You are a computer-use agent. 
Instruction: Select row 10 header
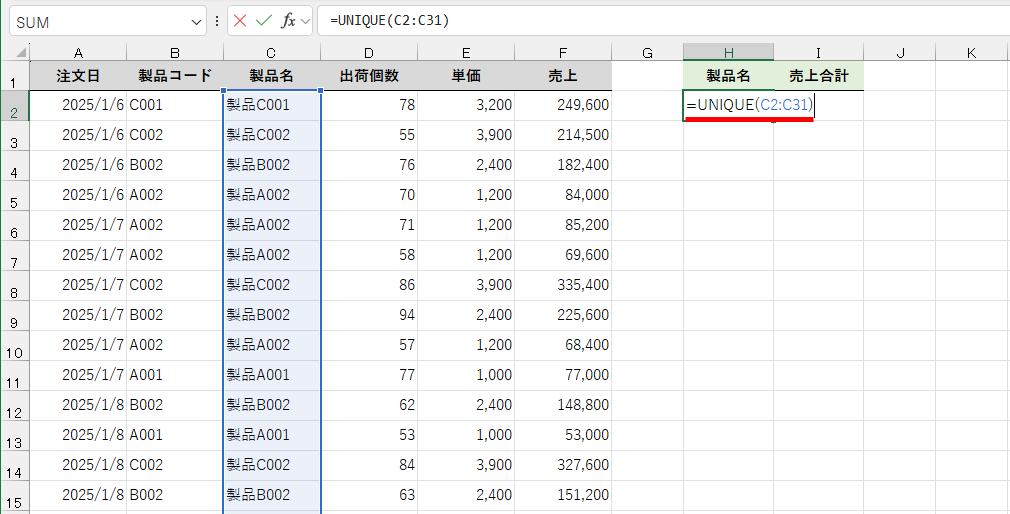(14, 346)
